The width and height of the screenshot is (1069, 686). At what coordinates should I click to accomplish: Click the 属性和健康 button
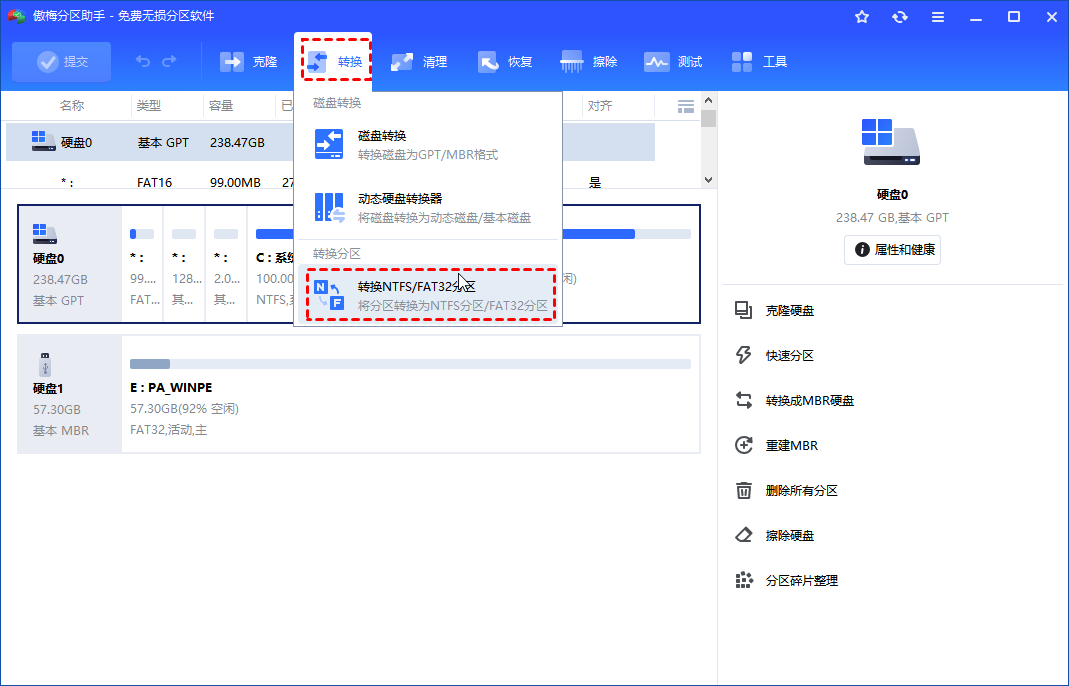[892, 250]
